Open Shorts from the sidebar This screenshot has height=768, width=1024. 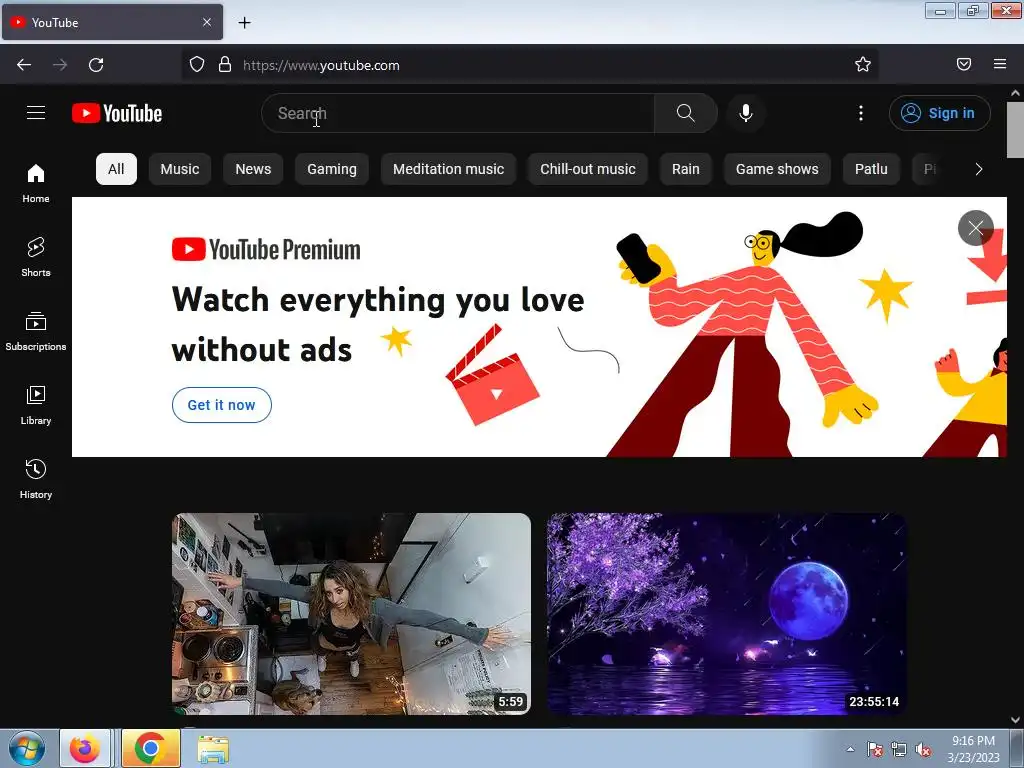pyautogui.click(x=36, y=257)
